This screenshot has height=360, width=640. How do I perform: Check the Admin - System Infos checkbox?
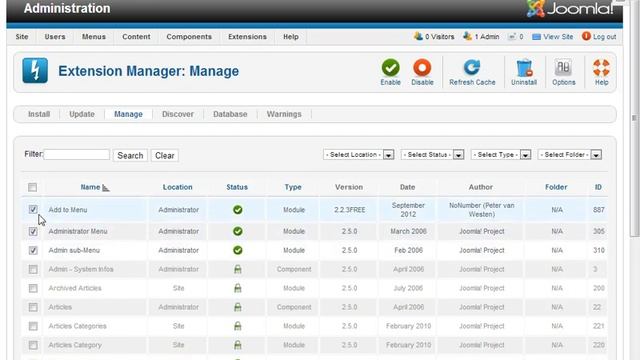point(33,269)
